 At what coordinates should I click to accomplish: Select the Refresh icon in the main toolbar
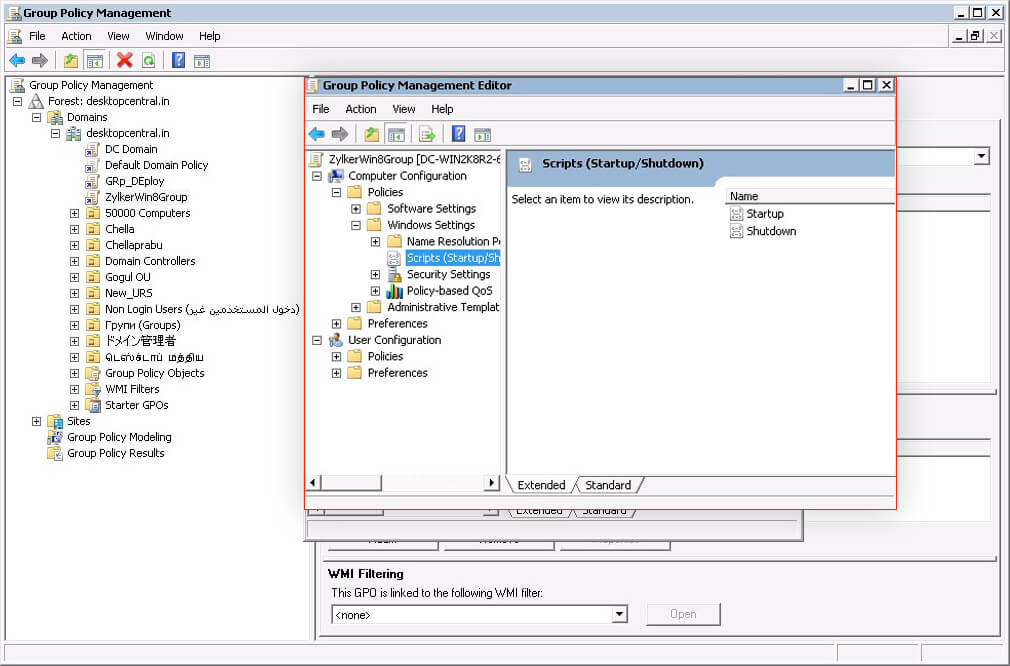pos(147,60)
